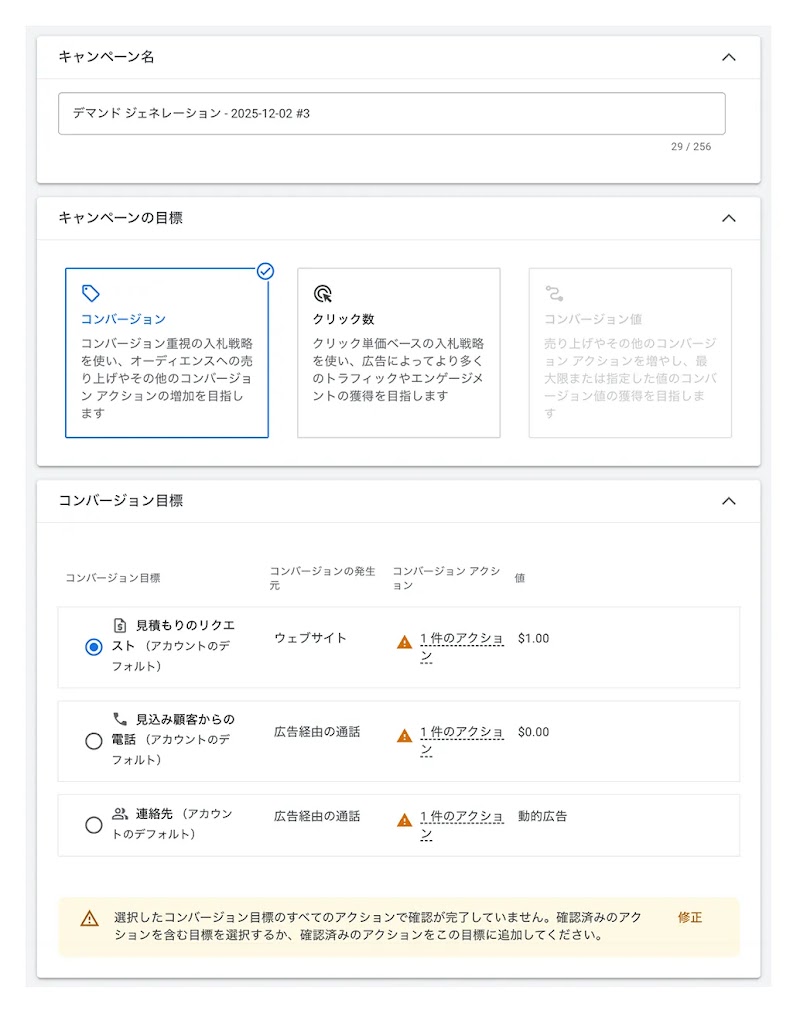The height and width of the screenshot is (1014, 800).
Task: Collapse the キャンペーン名 section
Action: coord(729,58)
